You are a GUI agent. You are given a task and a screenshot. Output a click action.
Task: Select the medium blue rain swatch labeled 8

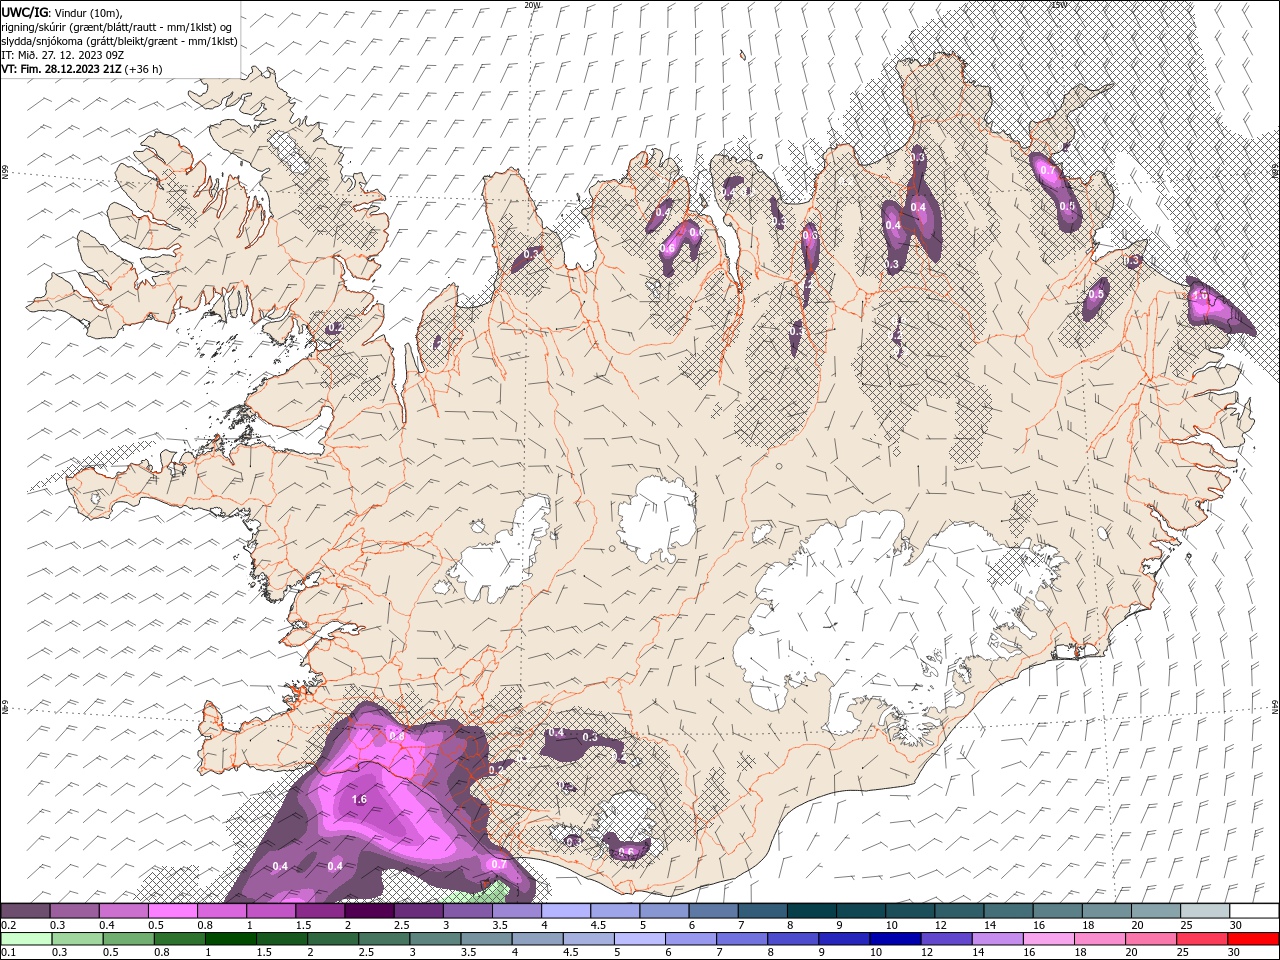tap(792, 939)
